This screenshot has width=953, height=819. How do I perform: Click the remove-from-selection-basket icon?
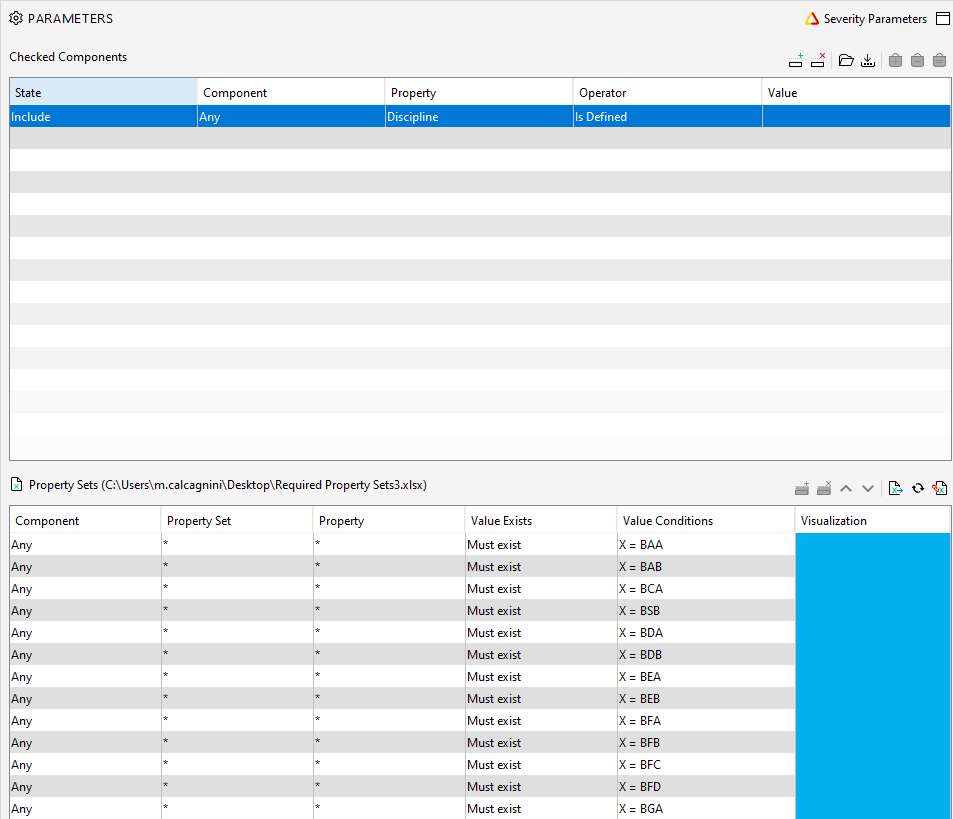(x=918, y=60)
